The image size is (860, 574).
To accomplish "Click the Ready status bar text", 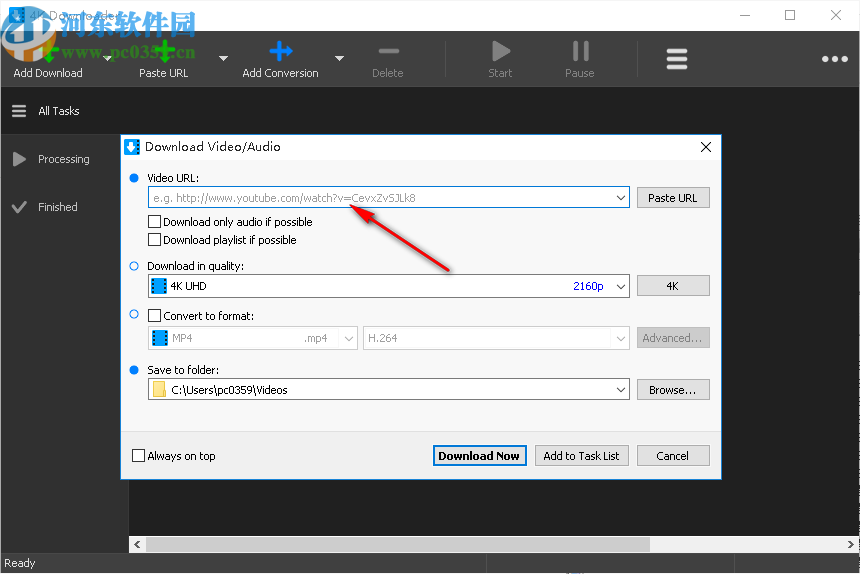I will pos(20,563).
